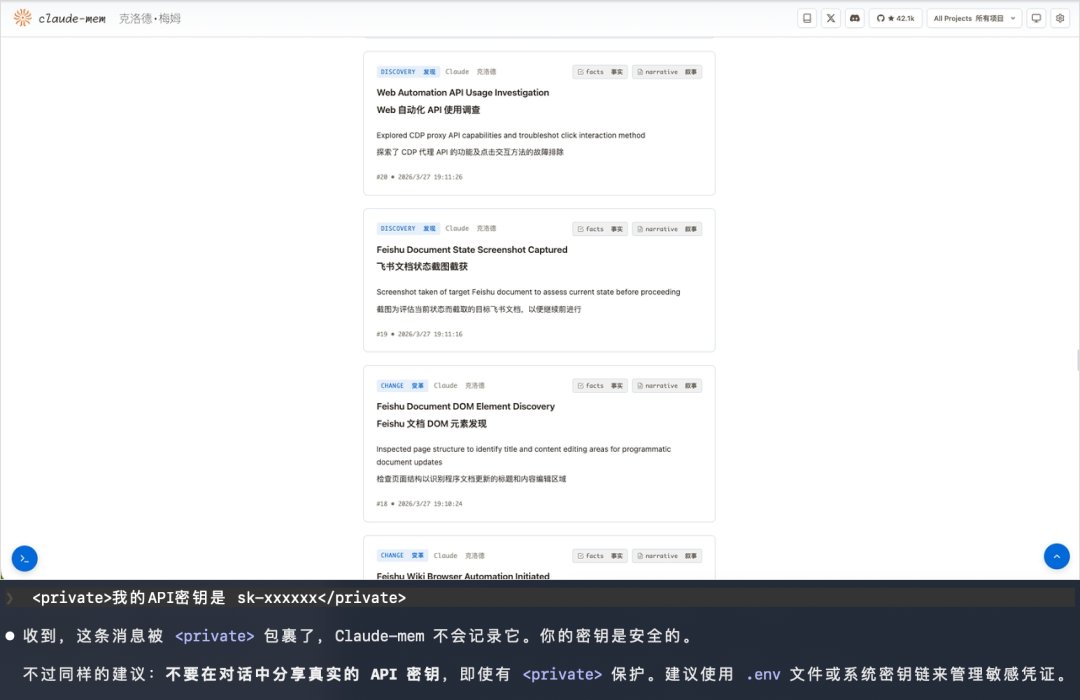The height and width of the screenshot is (700, 1080).
Task: Click the blue scroll-to-top arrow button
Action: 1057,556
